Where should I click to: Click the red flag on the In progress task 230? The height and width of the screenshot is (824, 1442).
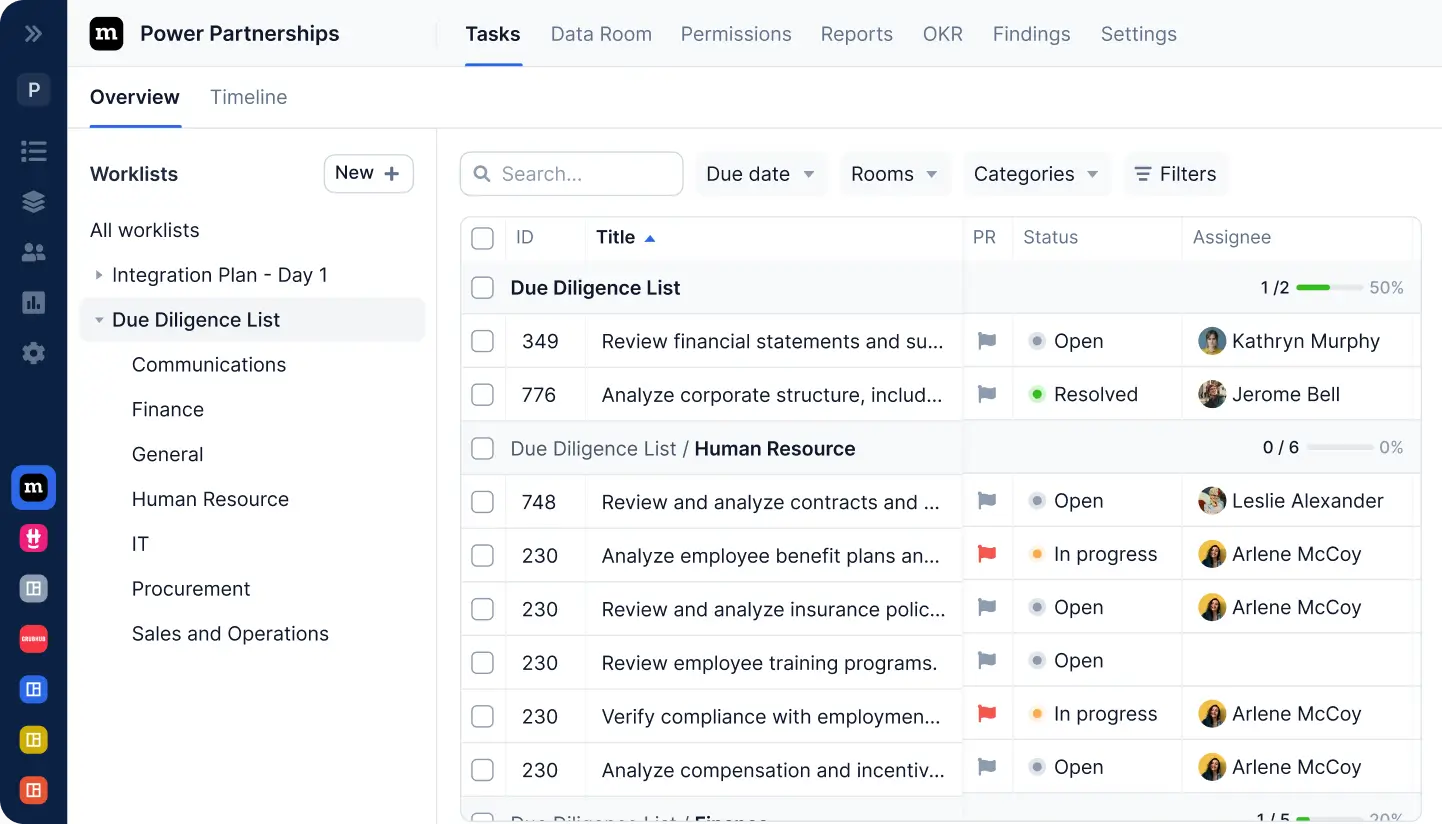click(986, 554)
